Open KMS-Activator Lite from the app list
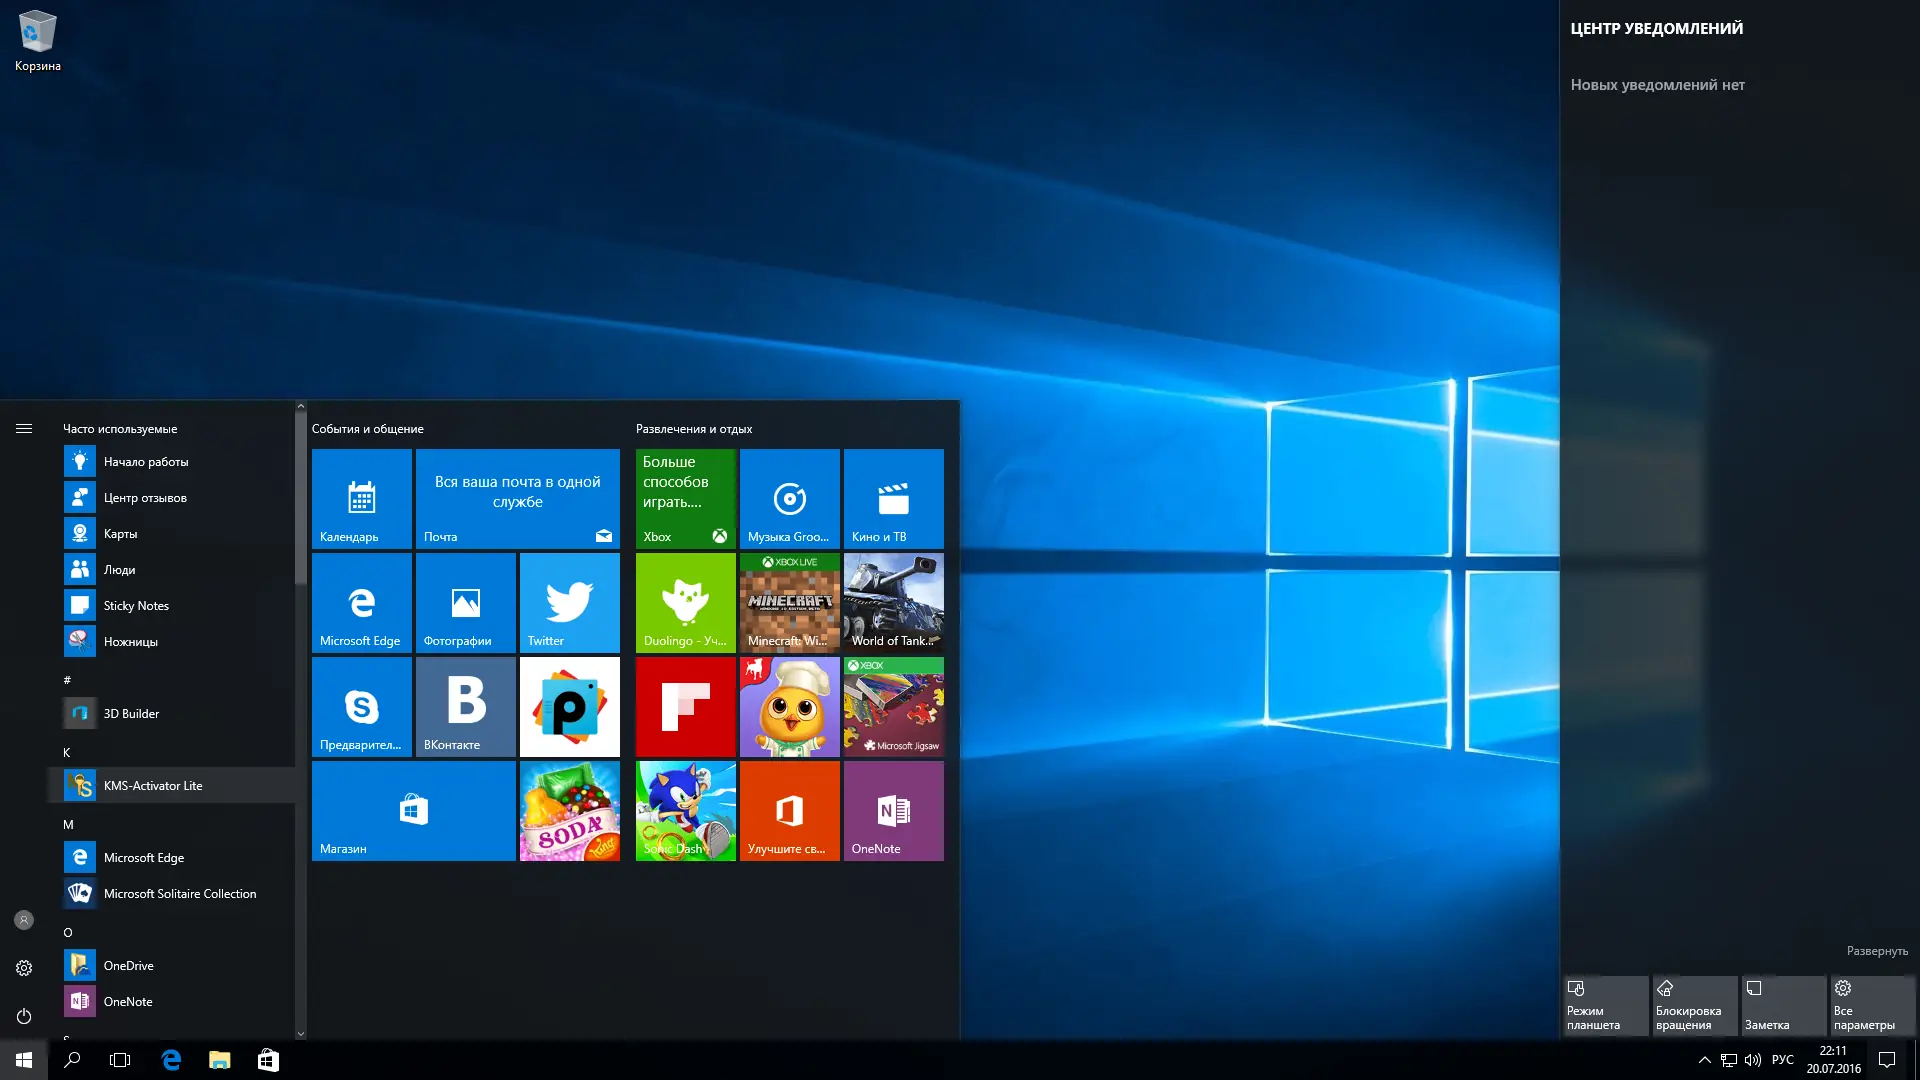 153,786
